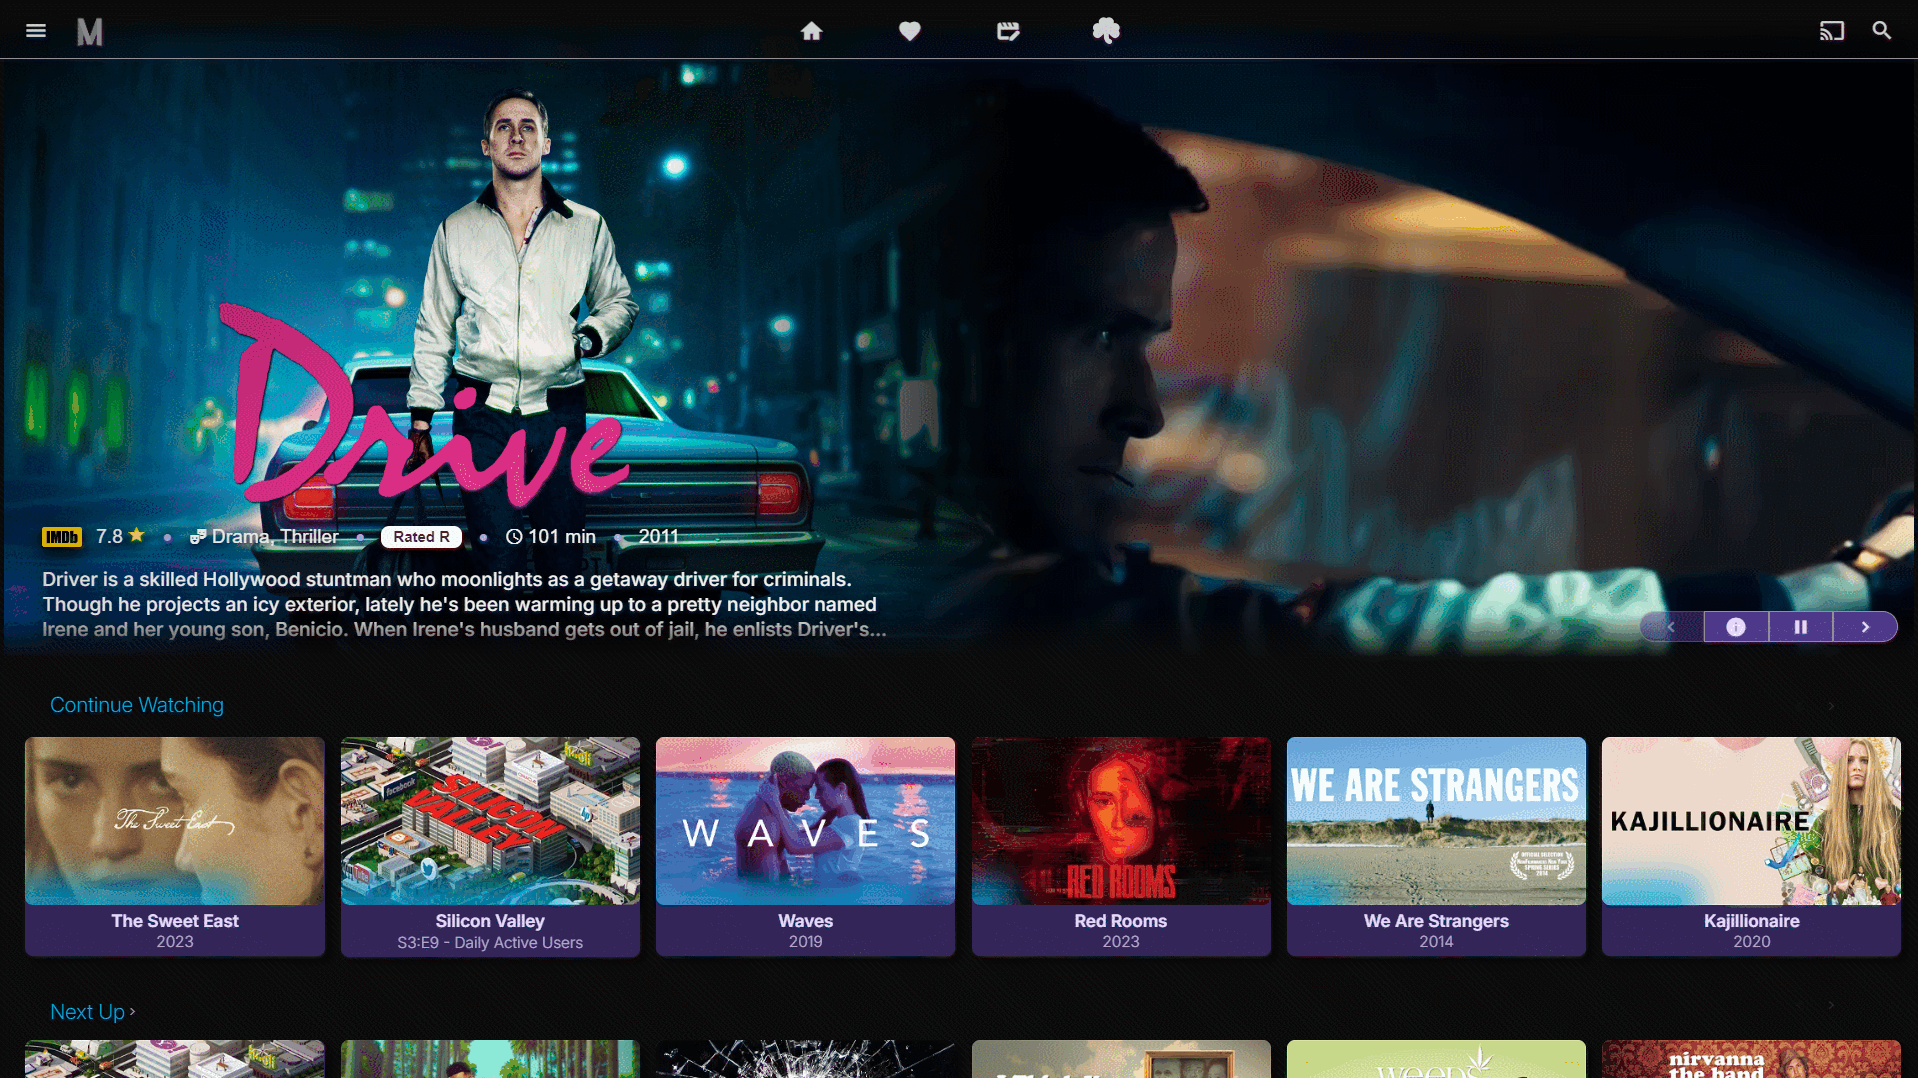1918x1078 pixels.
Task: Click the M logo in header
Action: point(90,32)
